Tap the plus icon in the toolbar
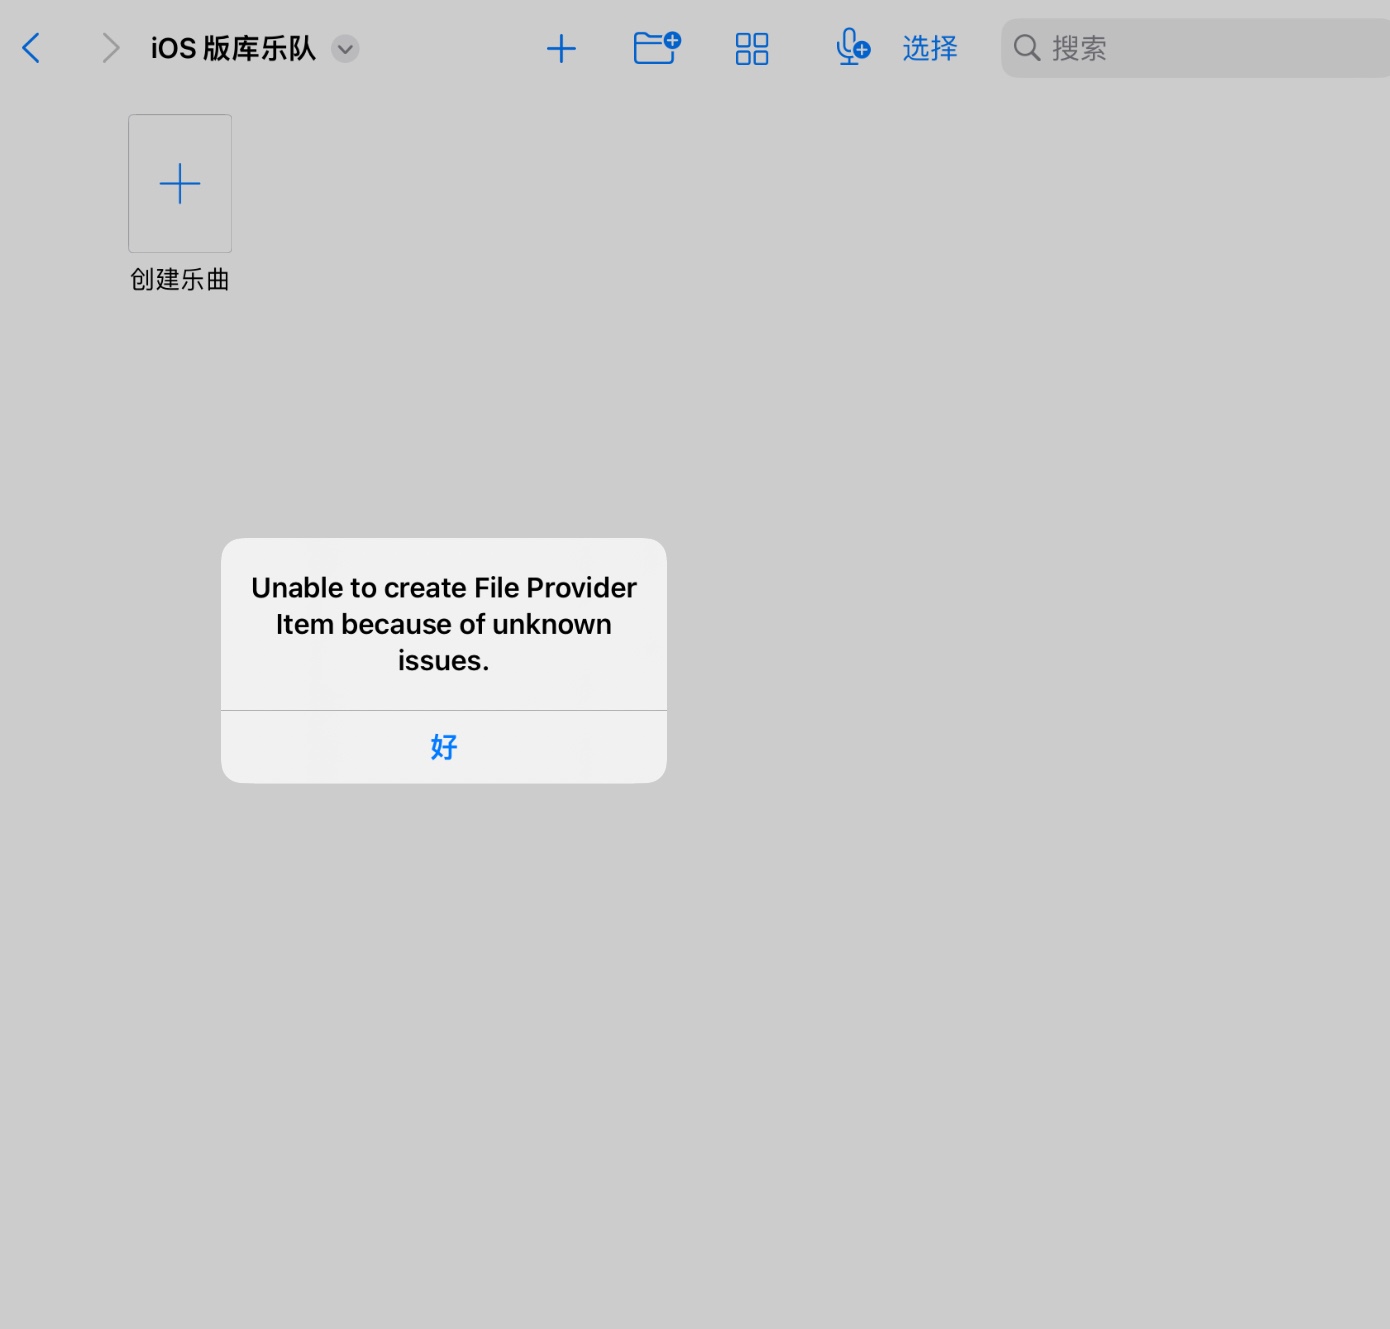This screenshot has height=1329, width=1390. [561, 48]
